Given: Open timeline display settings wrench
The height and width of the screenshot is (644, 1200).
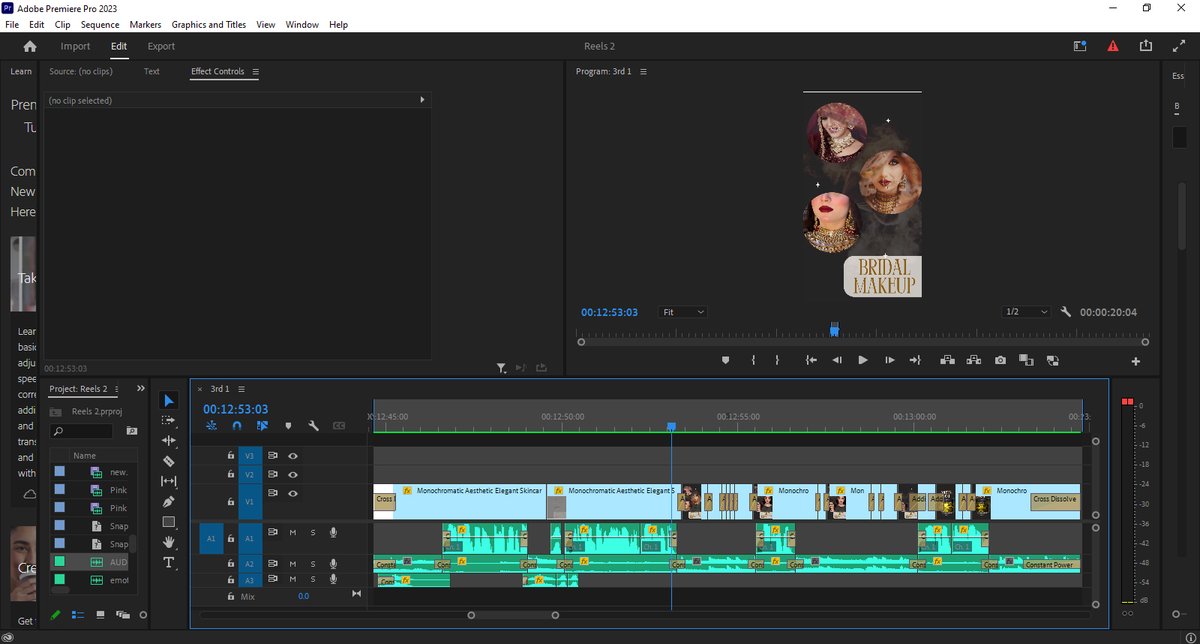Looking at the screenshot, I should [313, 426].
